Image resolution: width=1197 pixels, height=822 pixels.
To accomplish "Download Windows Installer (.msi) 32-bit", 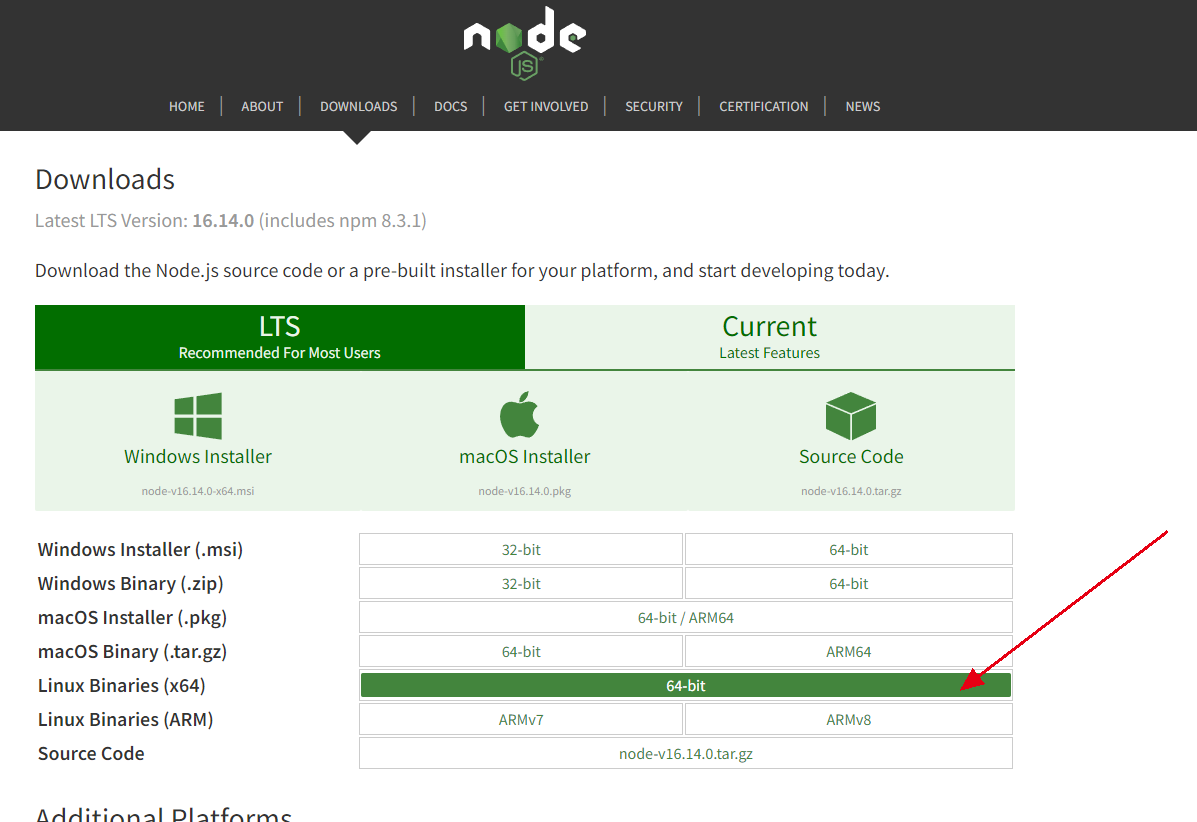I will pyautogui.click(x=521, y=549).
